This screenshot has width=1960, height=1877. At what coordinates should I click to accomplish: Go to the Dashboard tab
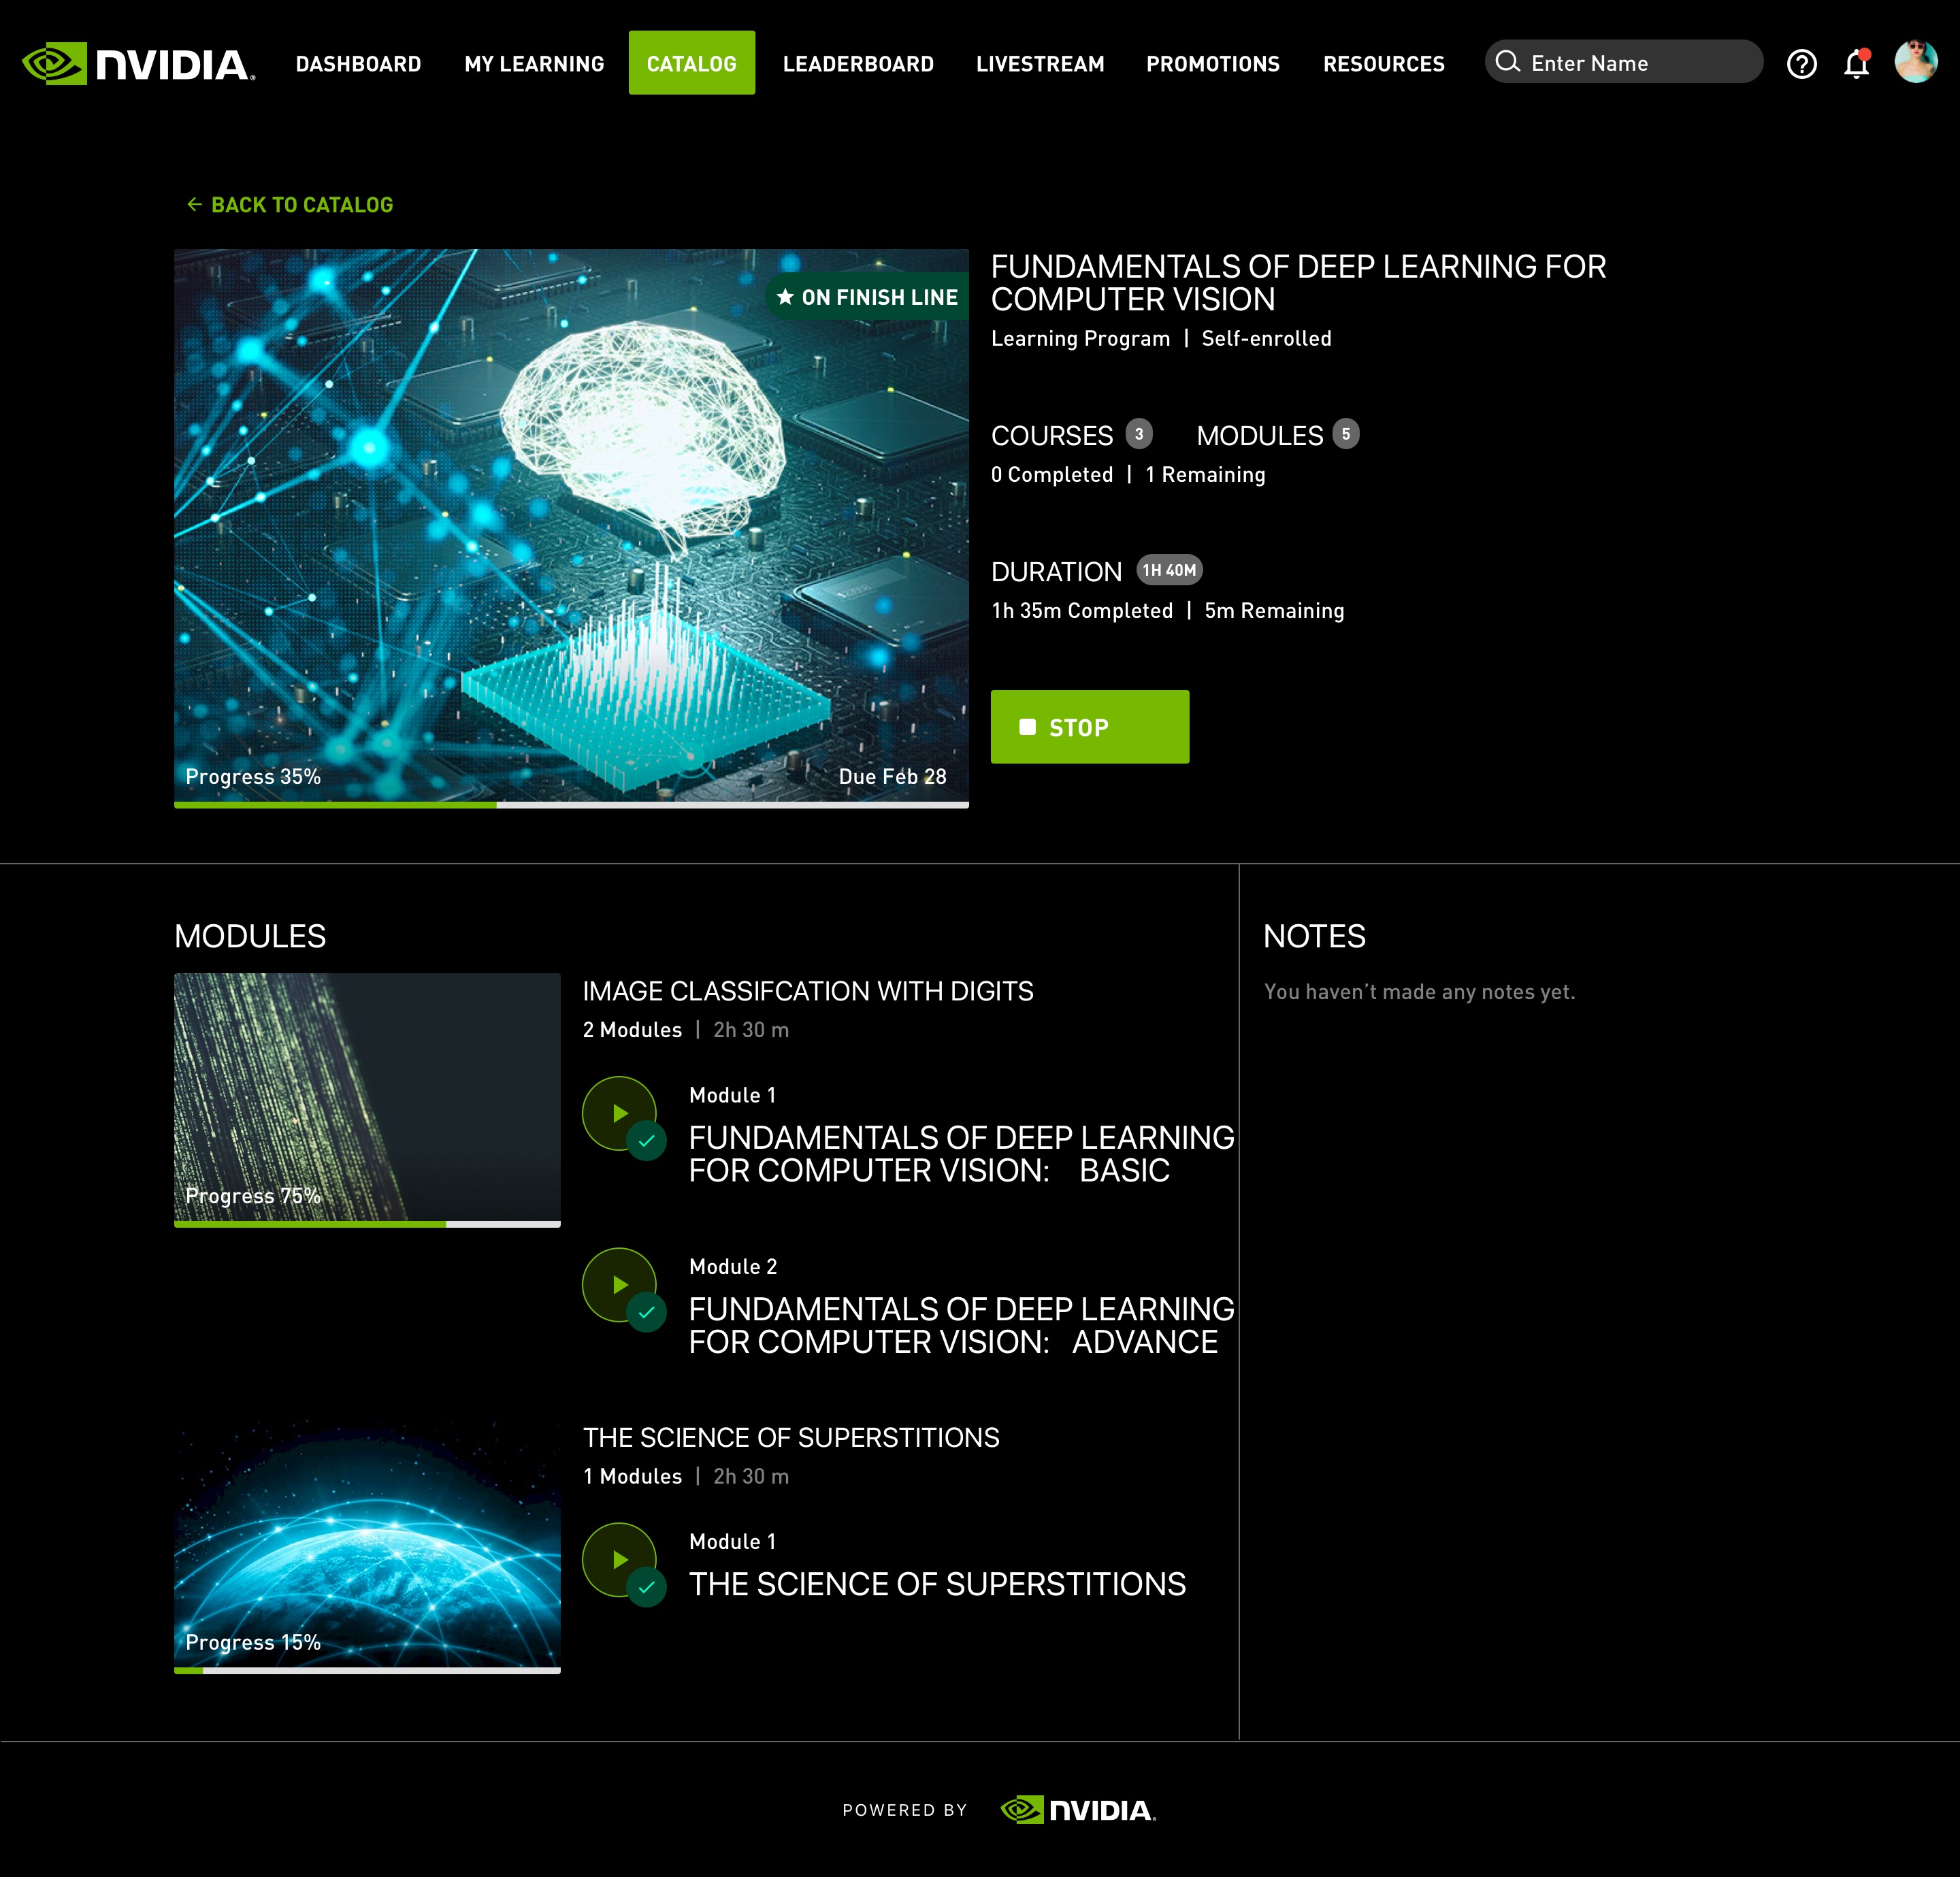pyautogui.click(x=358, y=64)
